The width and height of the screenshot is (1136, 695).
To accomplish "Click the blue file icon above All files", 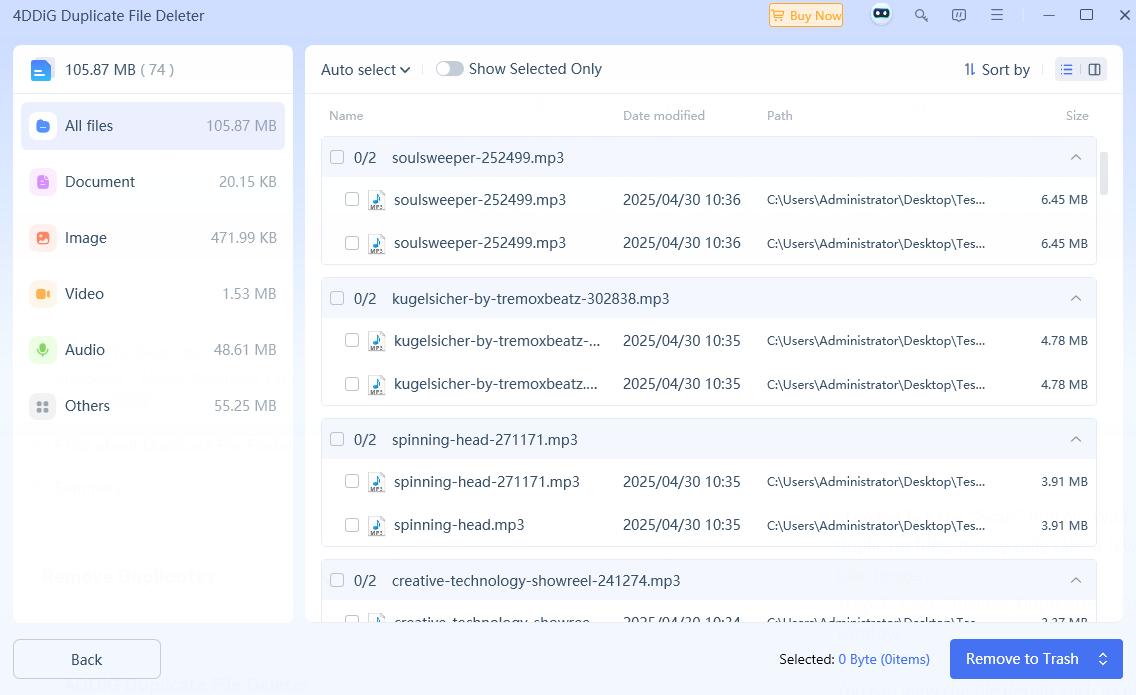I will pyautogui.click(x=40, y=69).
